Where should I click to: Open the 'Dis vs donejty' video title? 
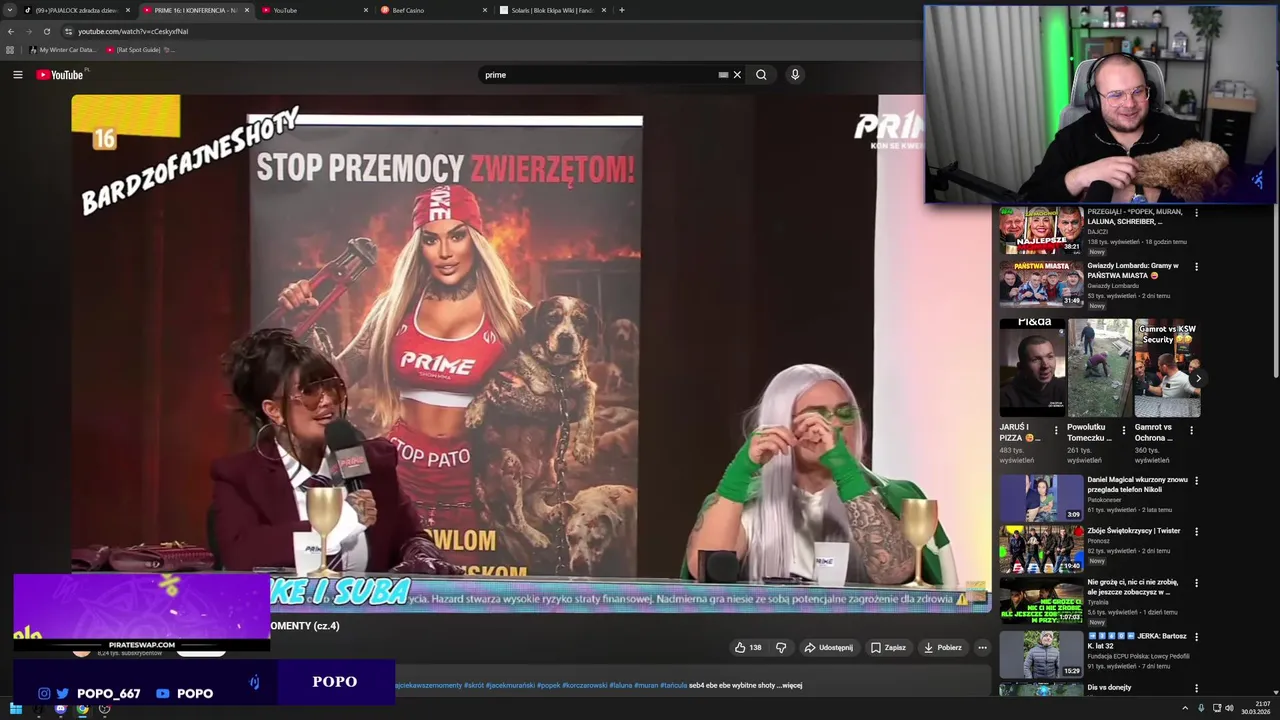point(1109,687)
